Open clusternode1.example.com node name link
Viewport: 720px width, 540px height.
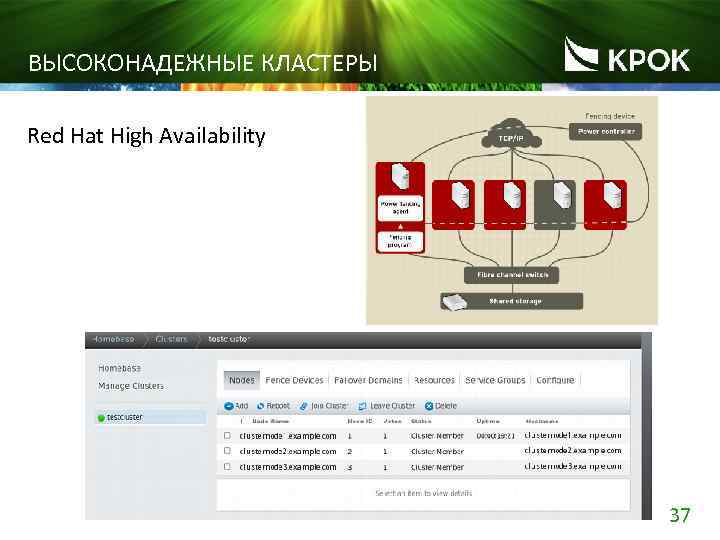[288, 436]
